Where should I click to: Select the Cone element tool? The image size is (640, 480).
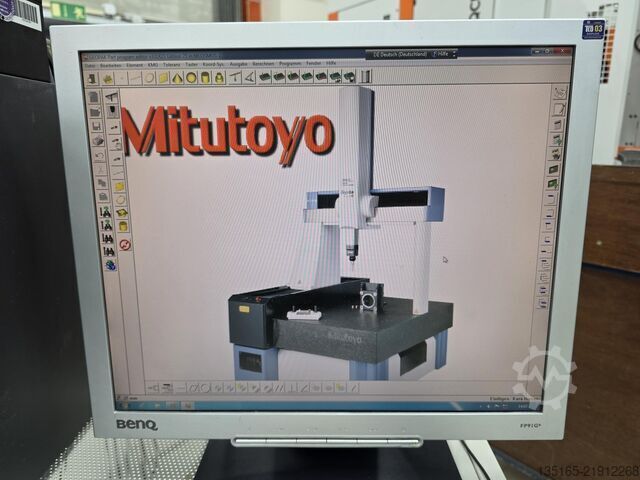coord(177,78)
